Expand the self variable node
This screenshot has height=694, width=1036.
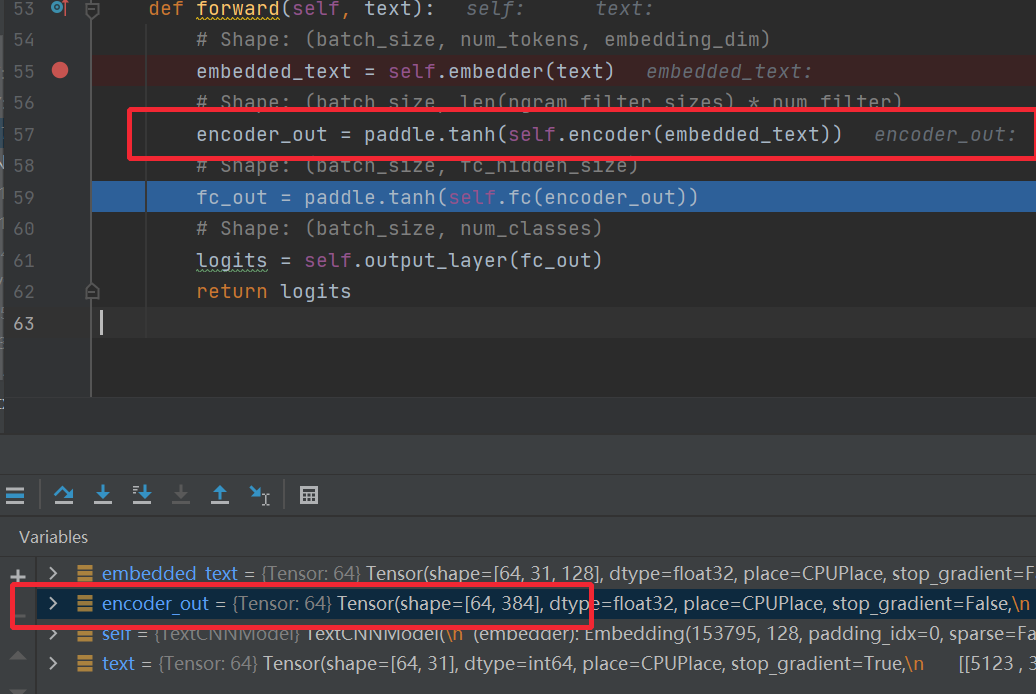click(x=53, y=635)
